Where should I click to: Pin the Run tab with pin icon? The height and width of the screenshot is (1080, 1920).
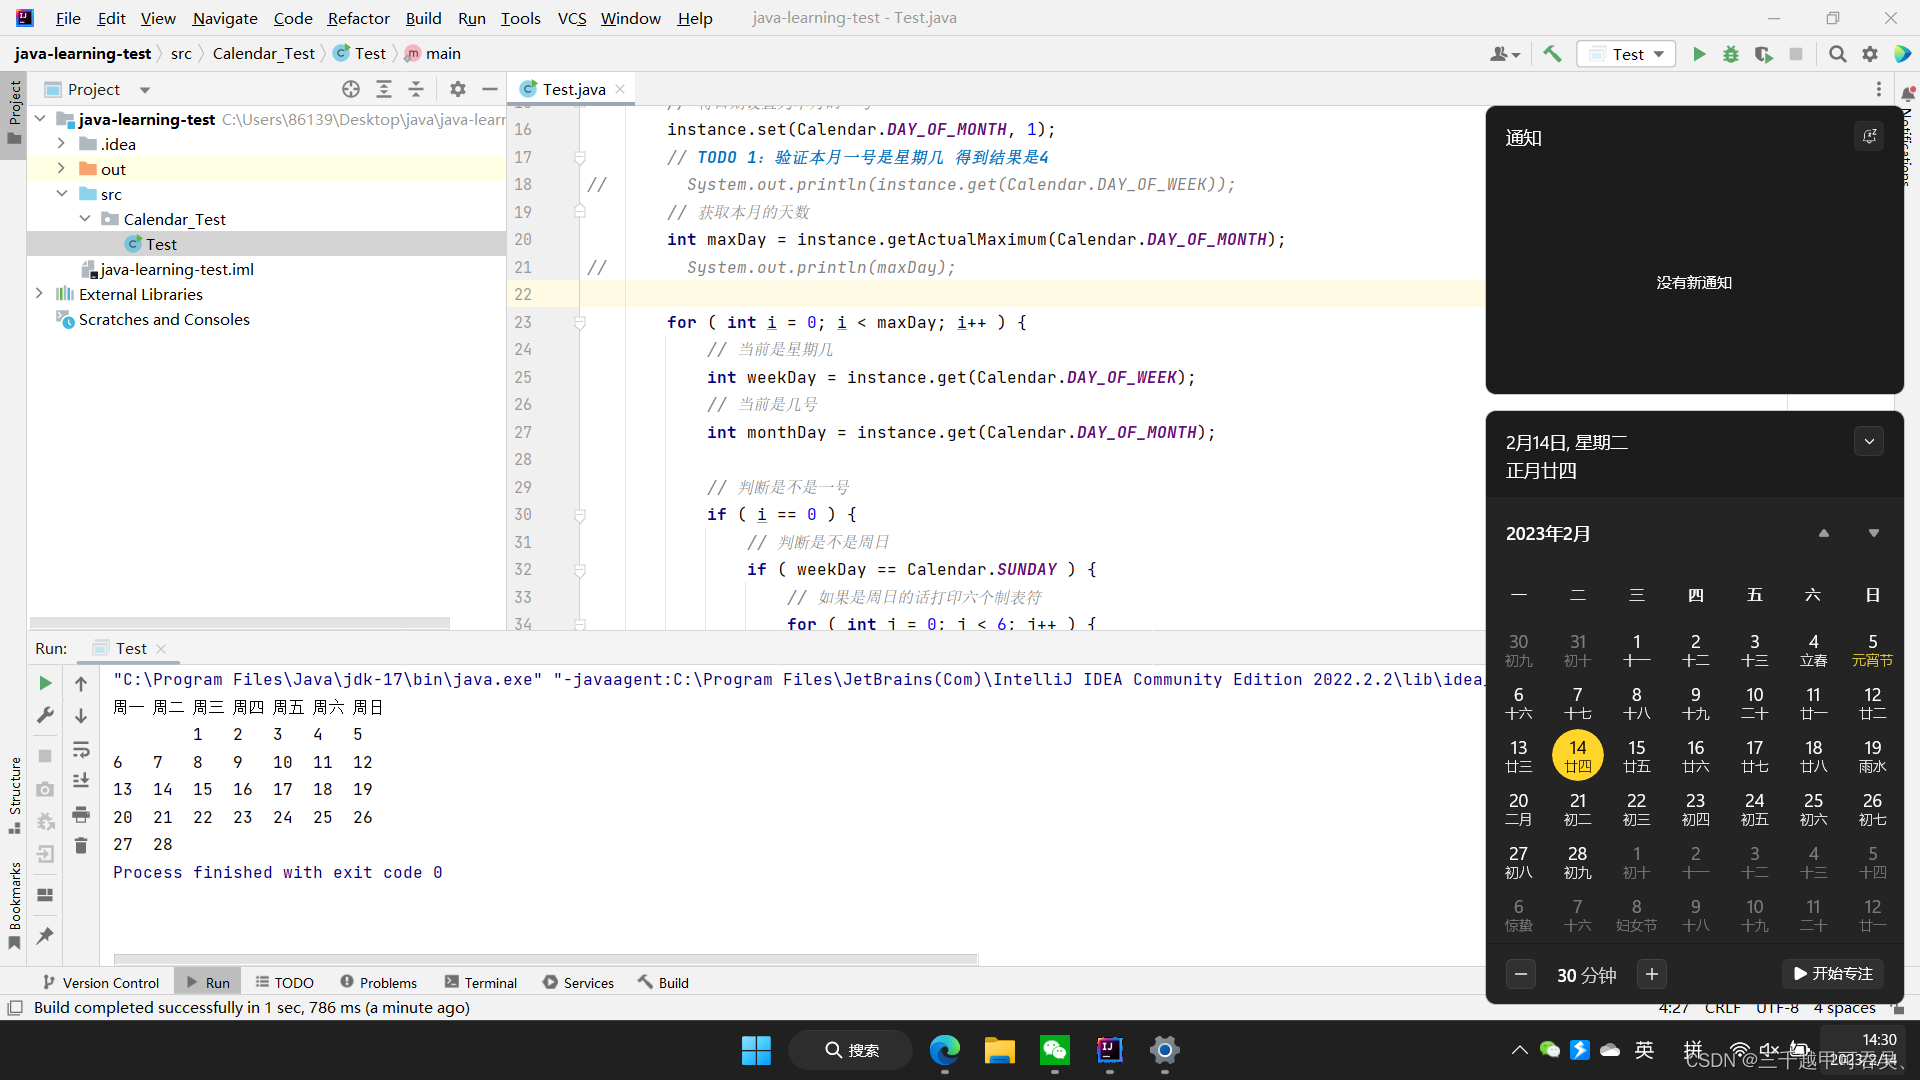(45, 936)
